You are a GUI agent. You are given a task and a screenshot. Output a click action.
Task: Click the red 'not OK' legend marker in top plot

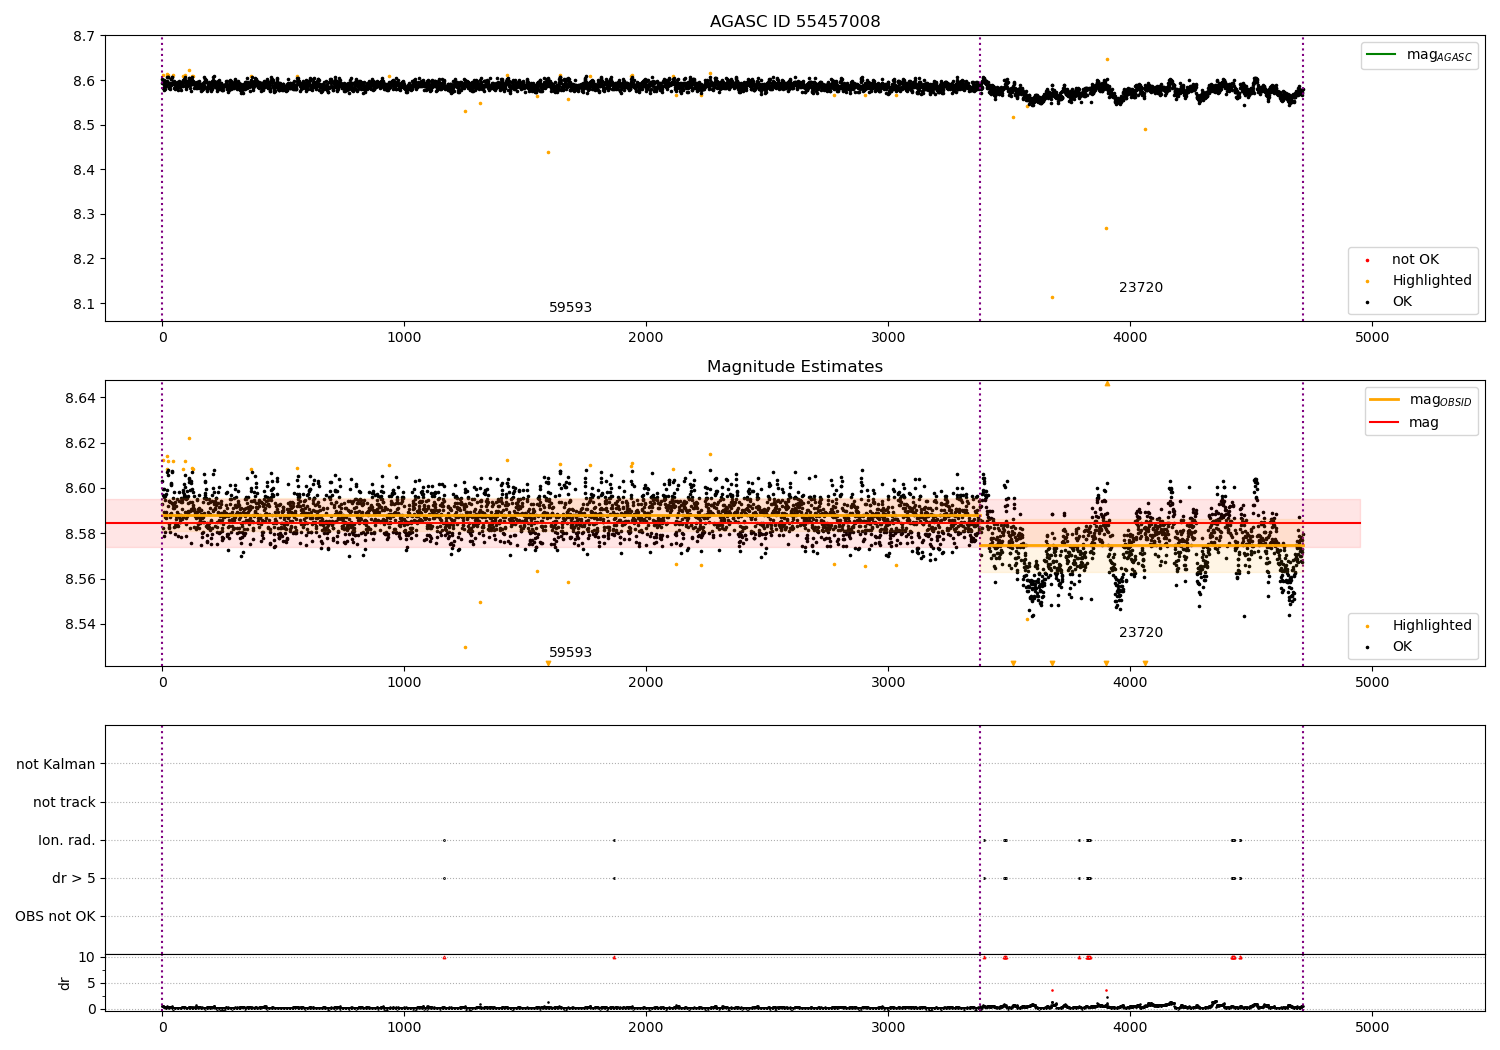1367,260
